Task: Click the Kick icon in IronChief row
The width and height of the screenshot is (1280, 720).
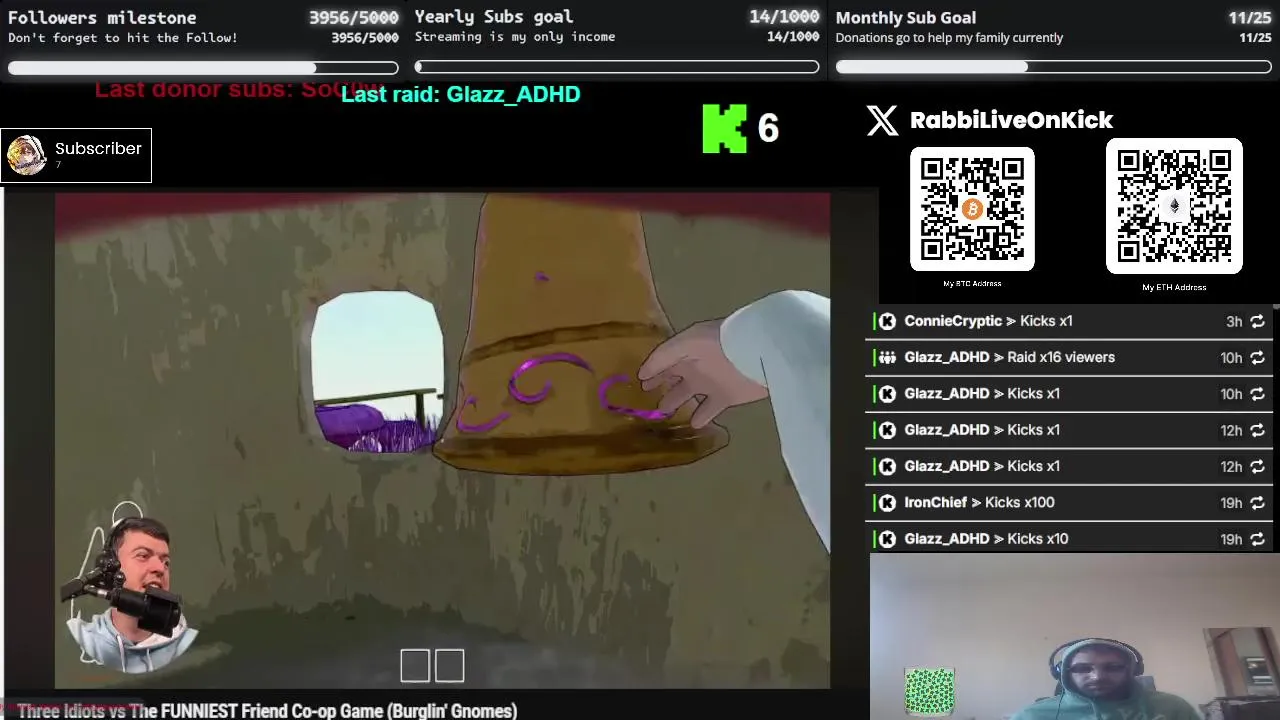Action: point(887,503)
